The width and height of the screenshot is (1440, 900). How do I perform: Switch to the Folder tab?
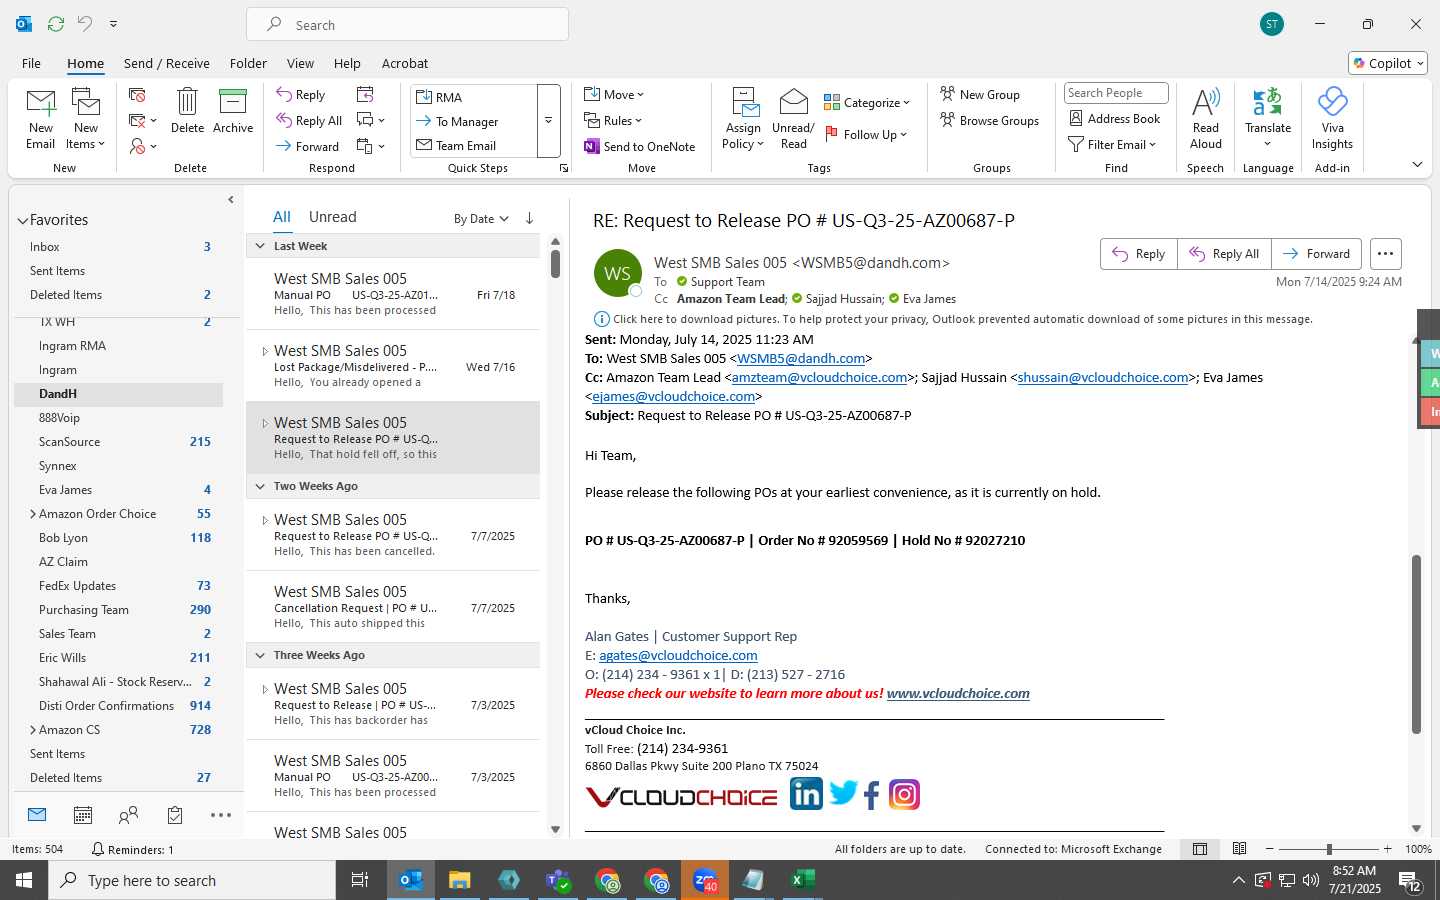[x=248, y=63]
